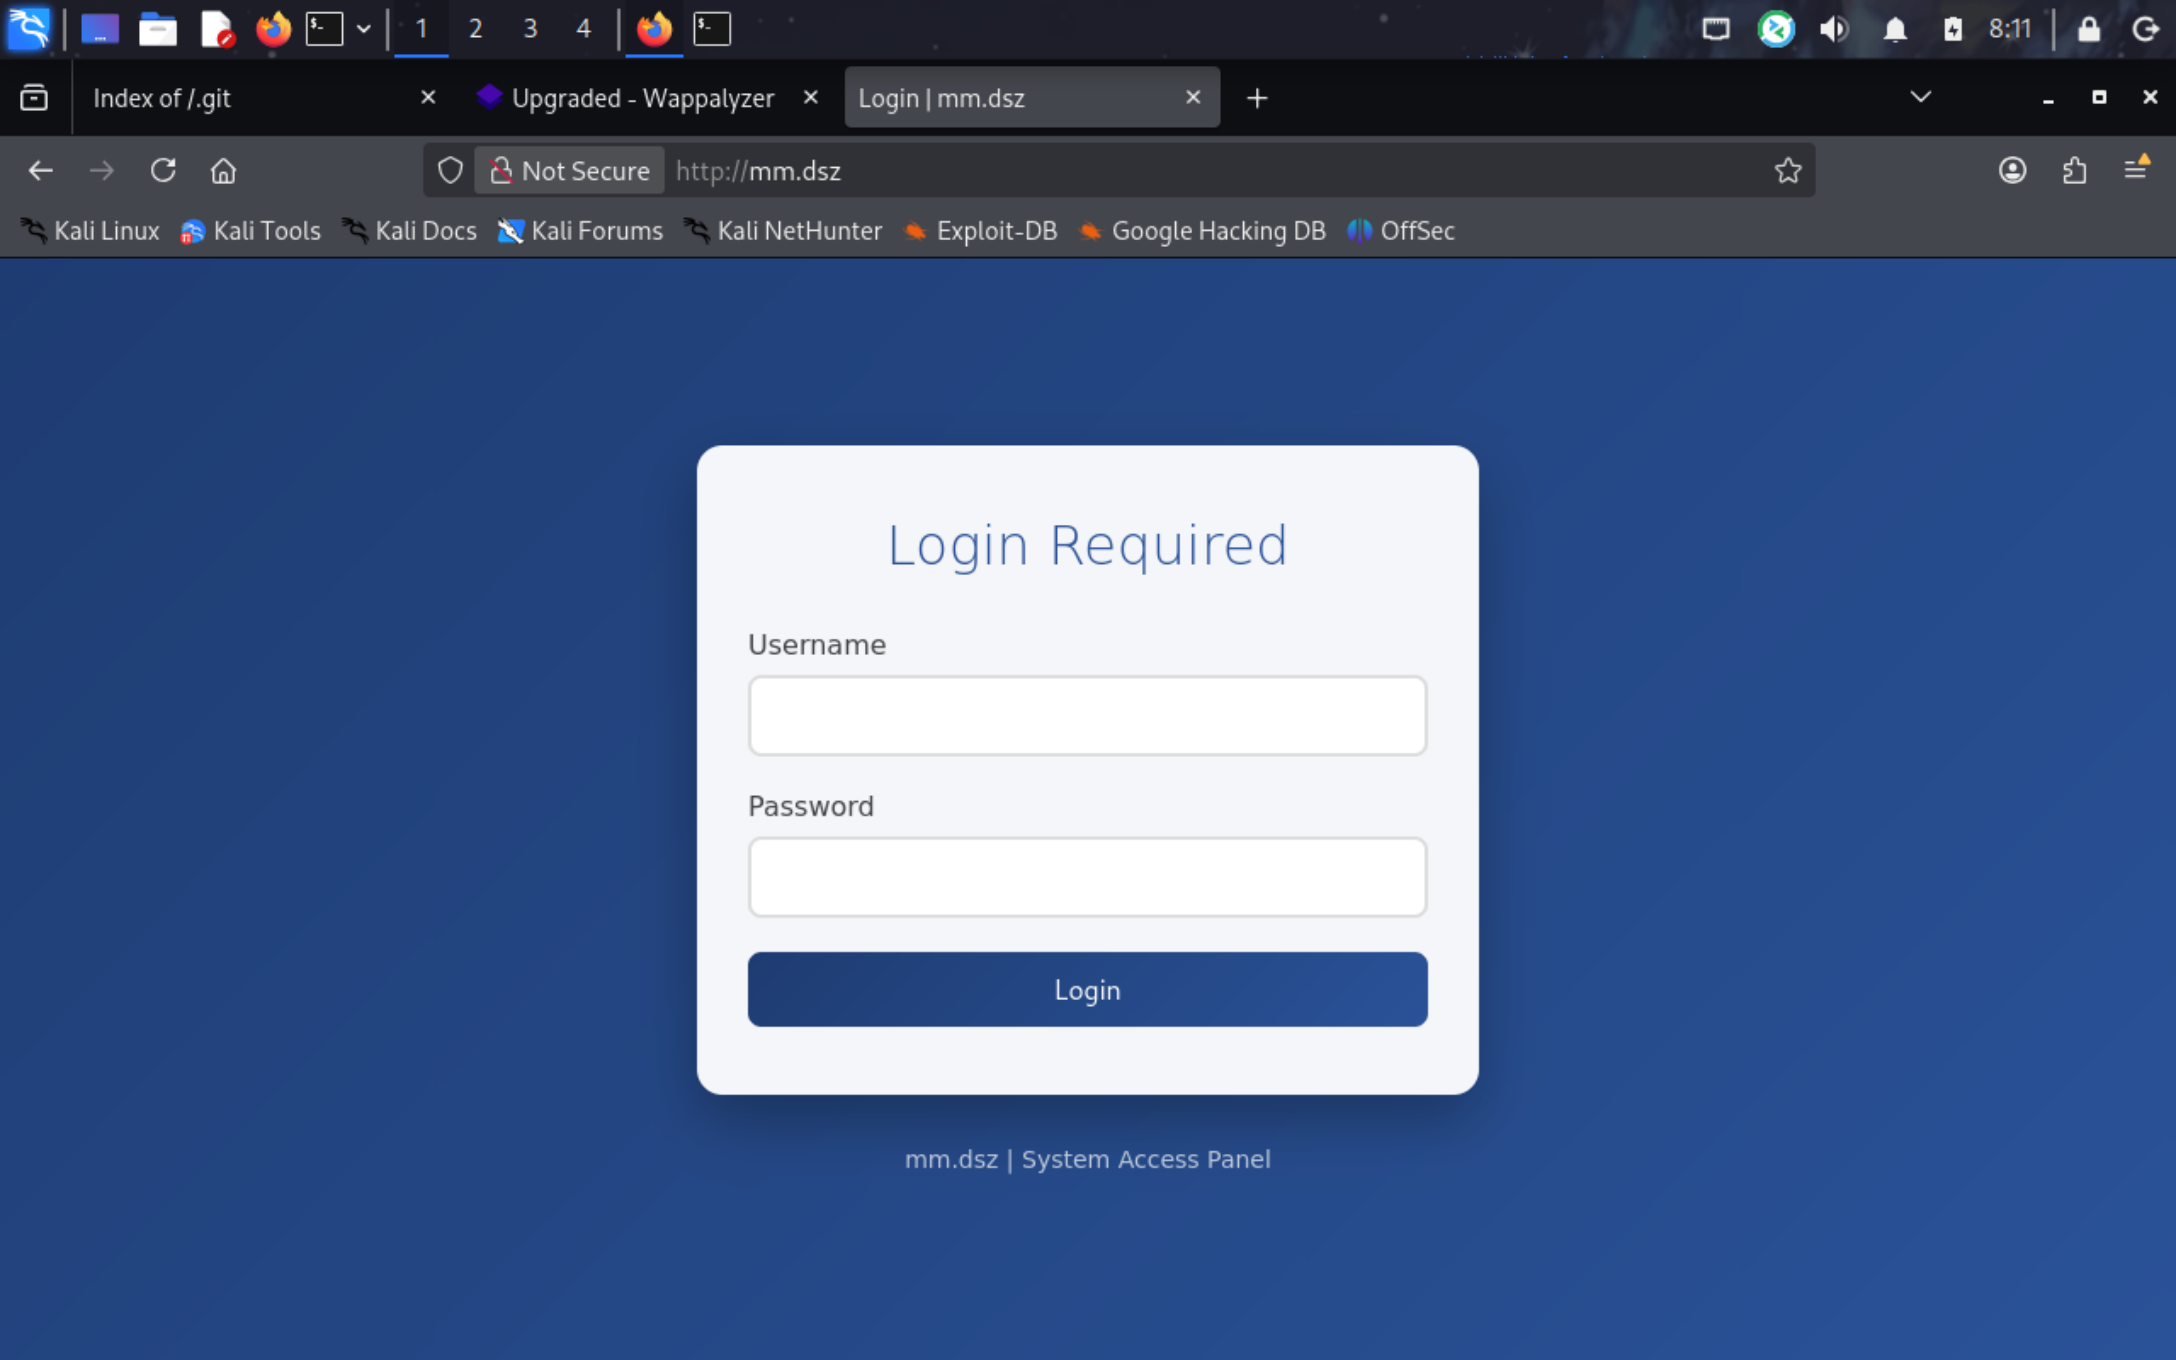Open the Not Secure site info
Viewport: 2176px width, 1360px height.
pyautogui.click(x=570, y=171)
